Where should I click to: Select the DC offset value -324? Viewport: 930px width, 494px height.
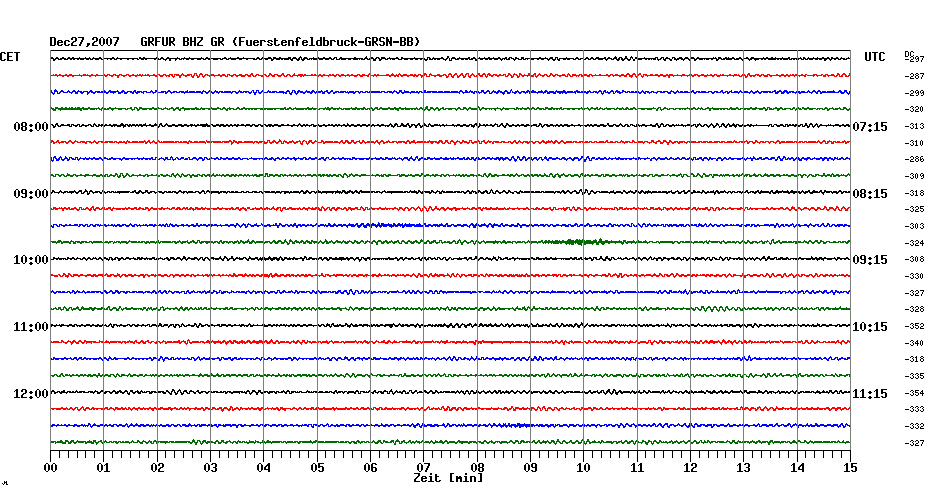pos(915,243)
